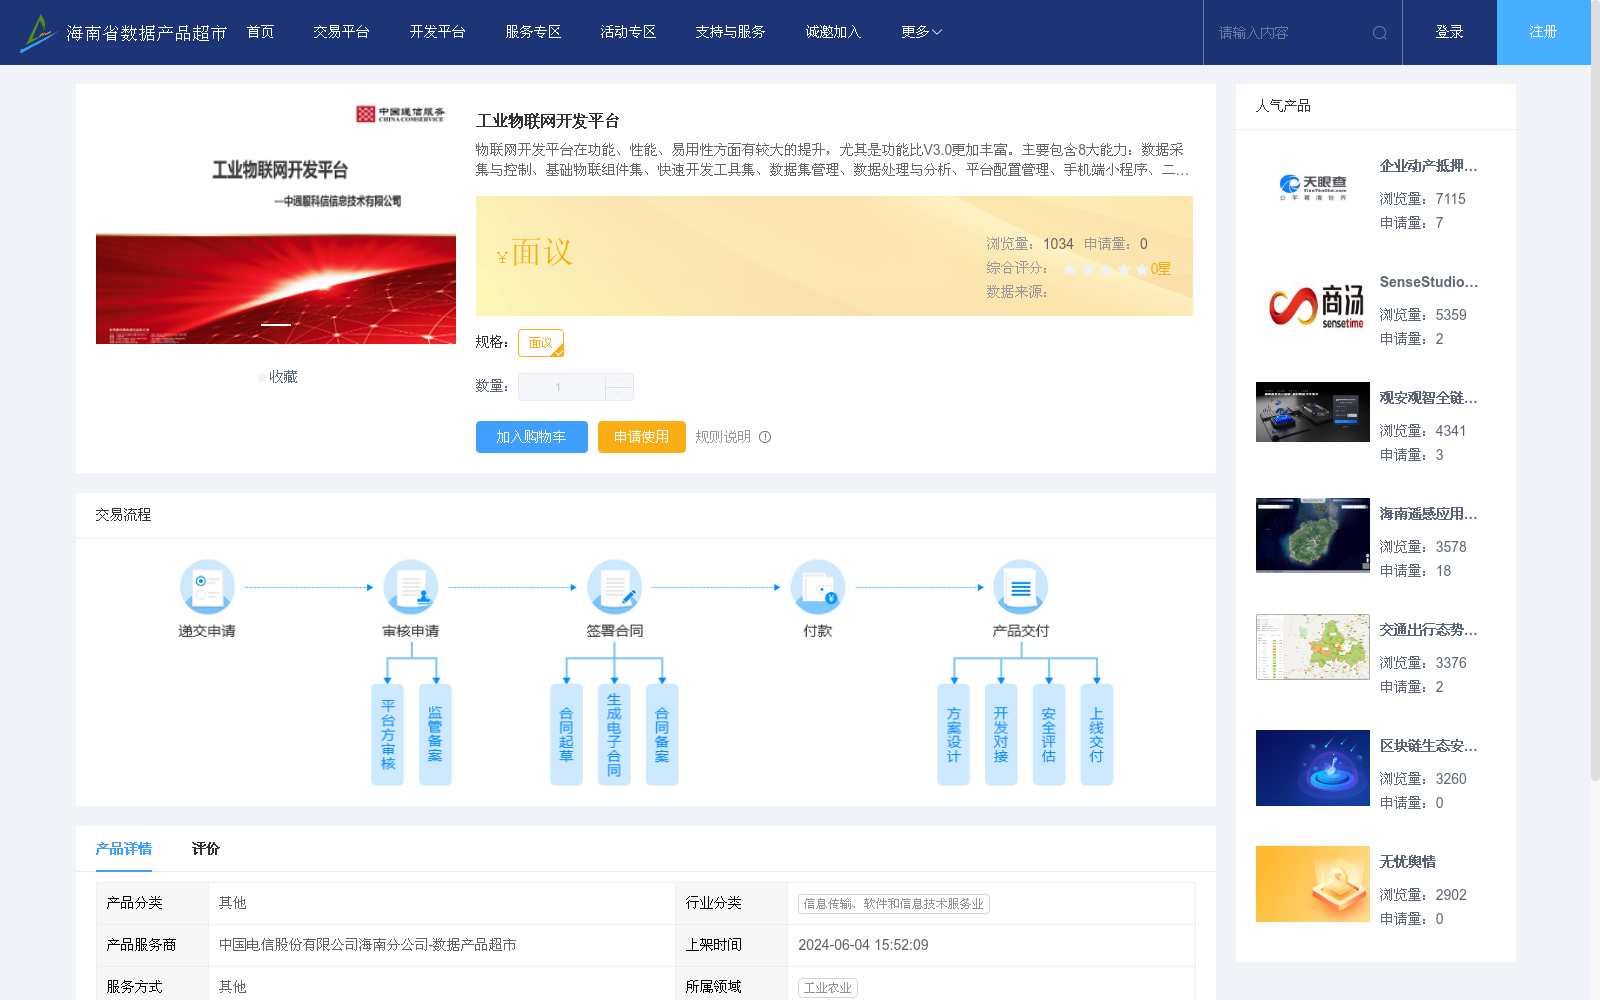This screenshot has height=1000, width=1600.
Task: Open the 无忧舆情 title link
Action: pyautogui.click(x=1408, y=862)
